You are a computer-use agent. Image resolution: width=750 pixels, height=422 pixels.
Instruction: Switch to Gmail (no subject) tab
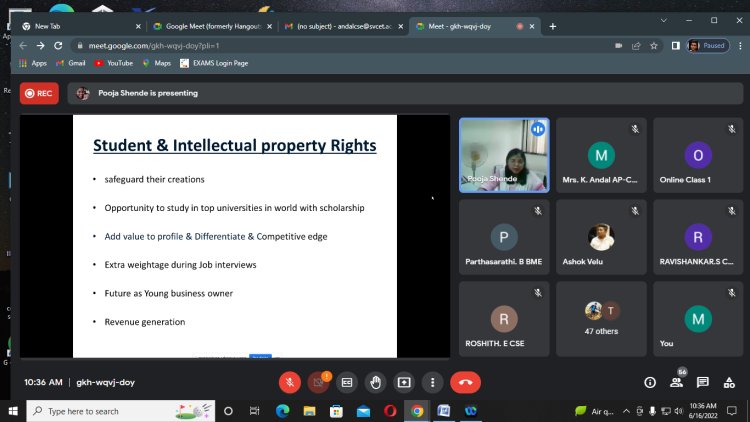(343, 26)
